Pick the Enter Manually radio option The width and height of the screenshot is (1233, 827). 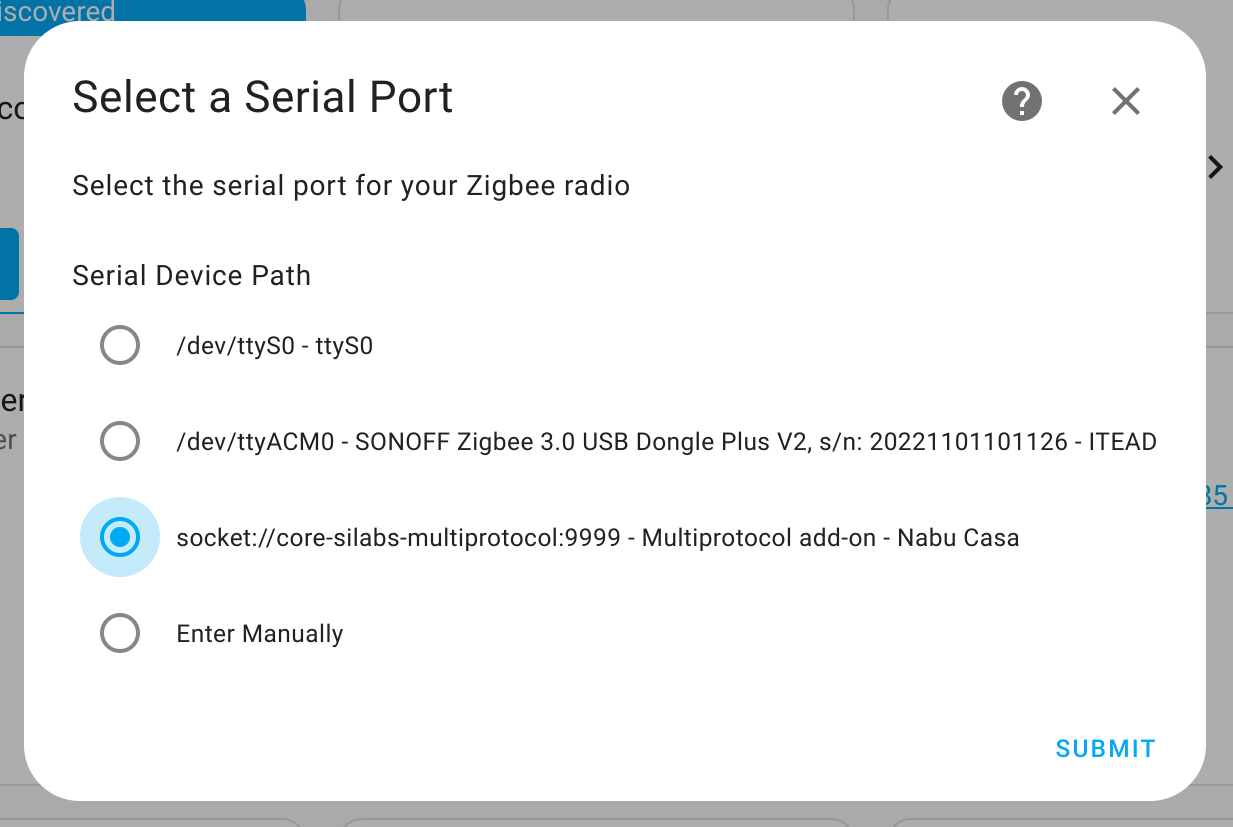tap(120, 633)
